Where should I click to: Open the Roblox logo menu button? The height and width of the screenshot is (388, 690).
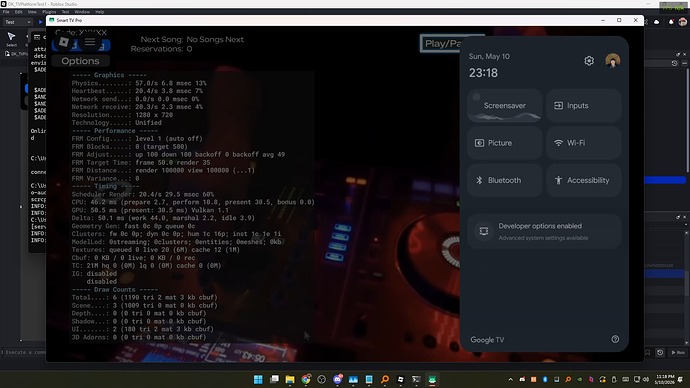click(x=64, y=42)
